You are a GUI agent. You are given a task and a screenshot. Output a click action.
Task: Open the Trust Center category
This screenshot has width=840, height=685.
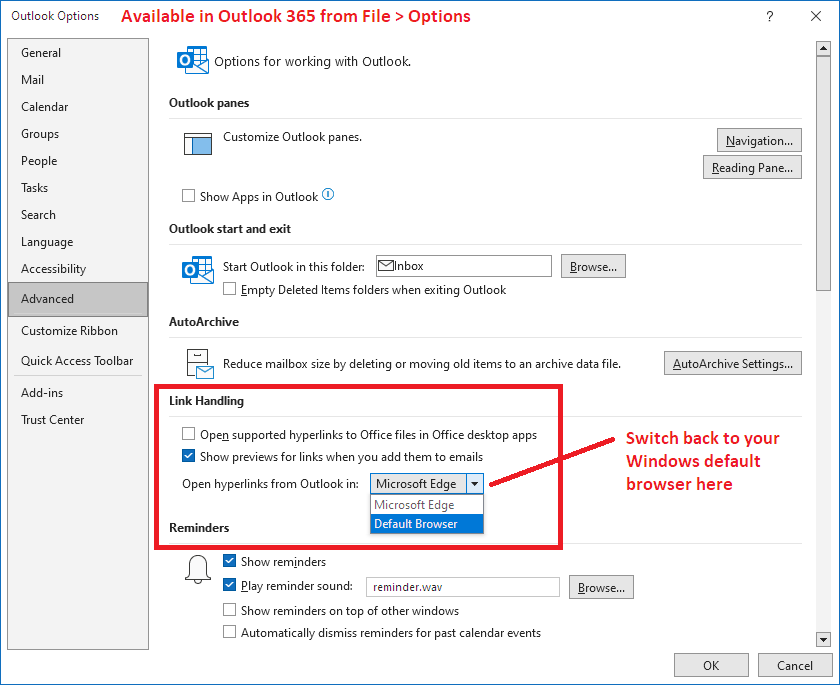[53, 420]
